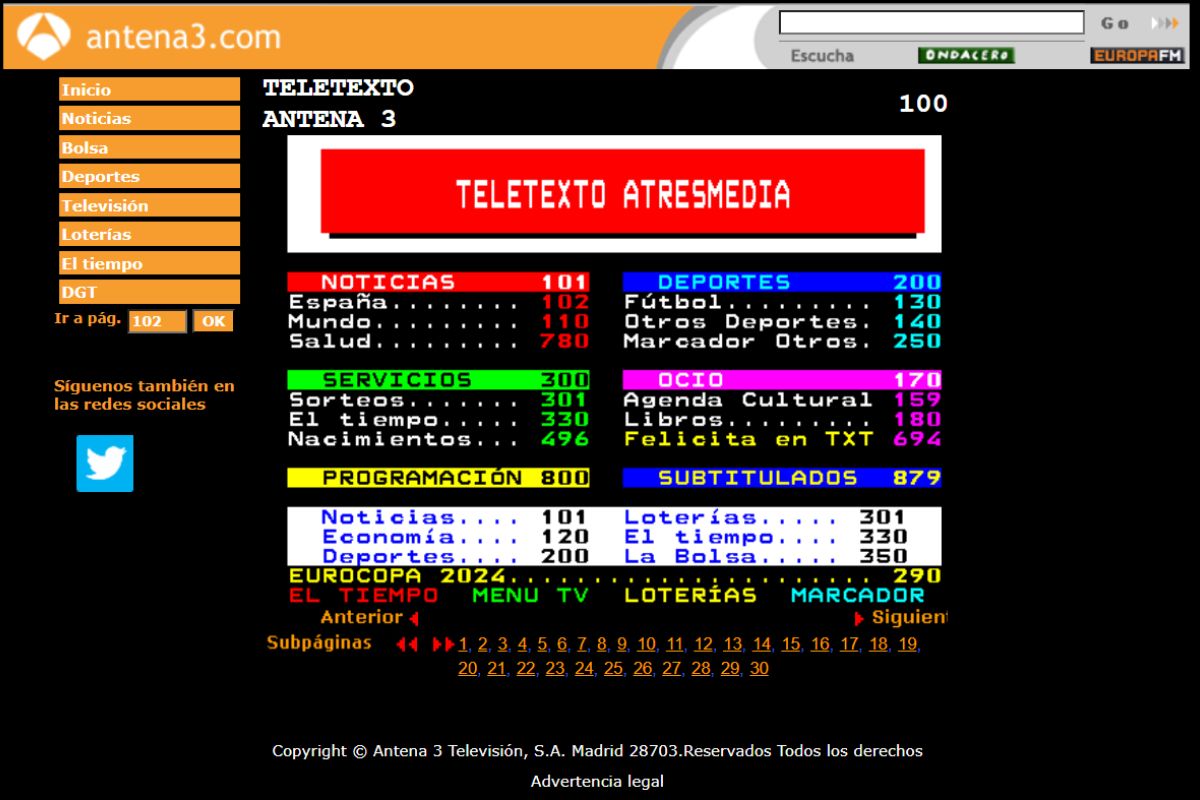Click the subpages rewind double arrow
This screenshot has height=800, width=1200.
pyautogui.click(x=406, y=645)
